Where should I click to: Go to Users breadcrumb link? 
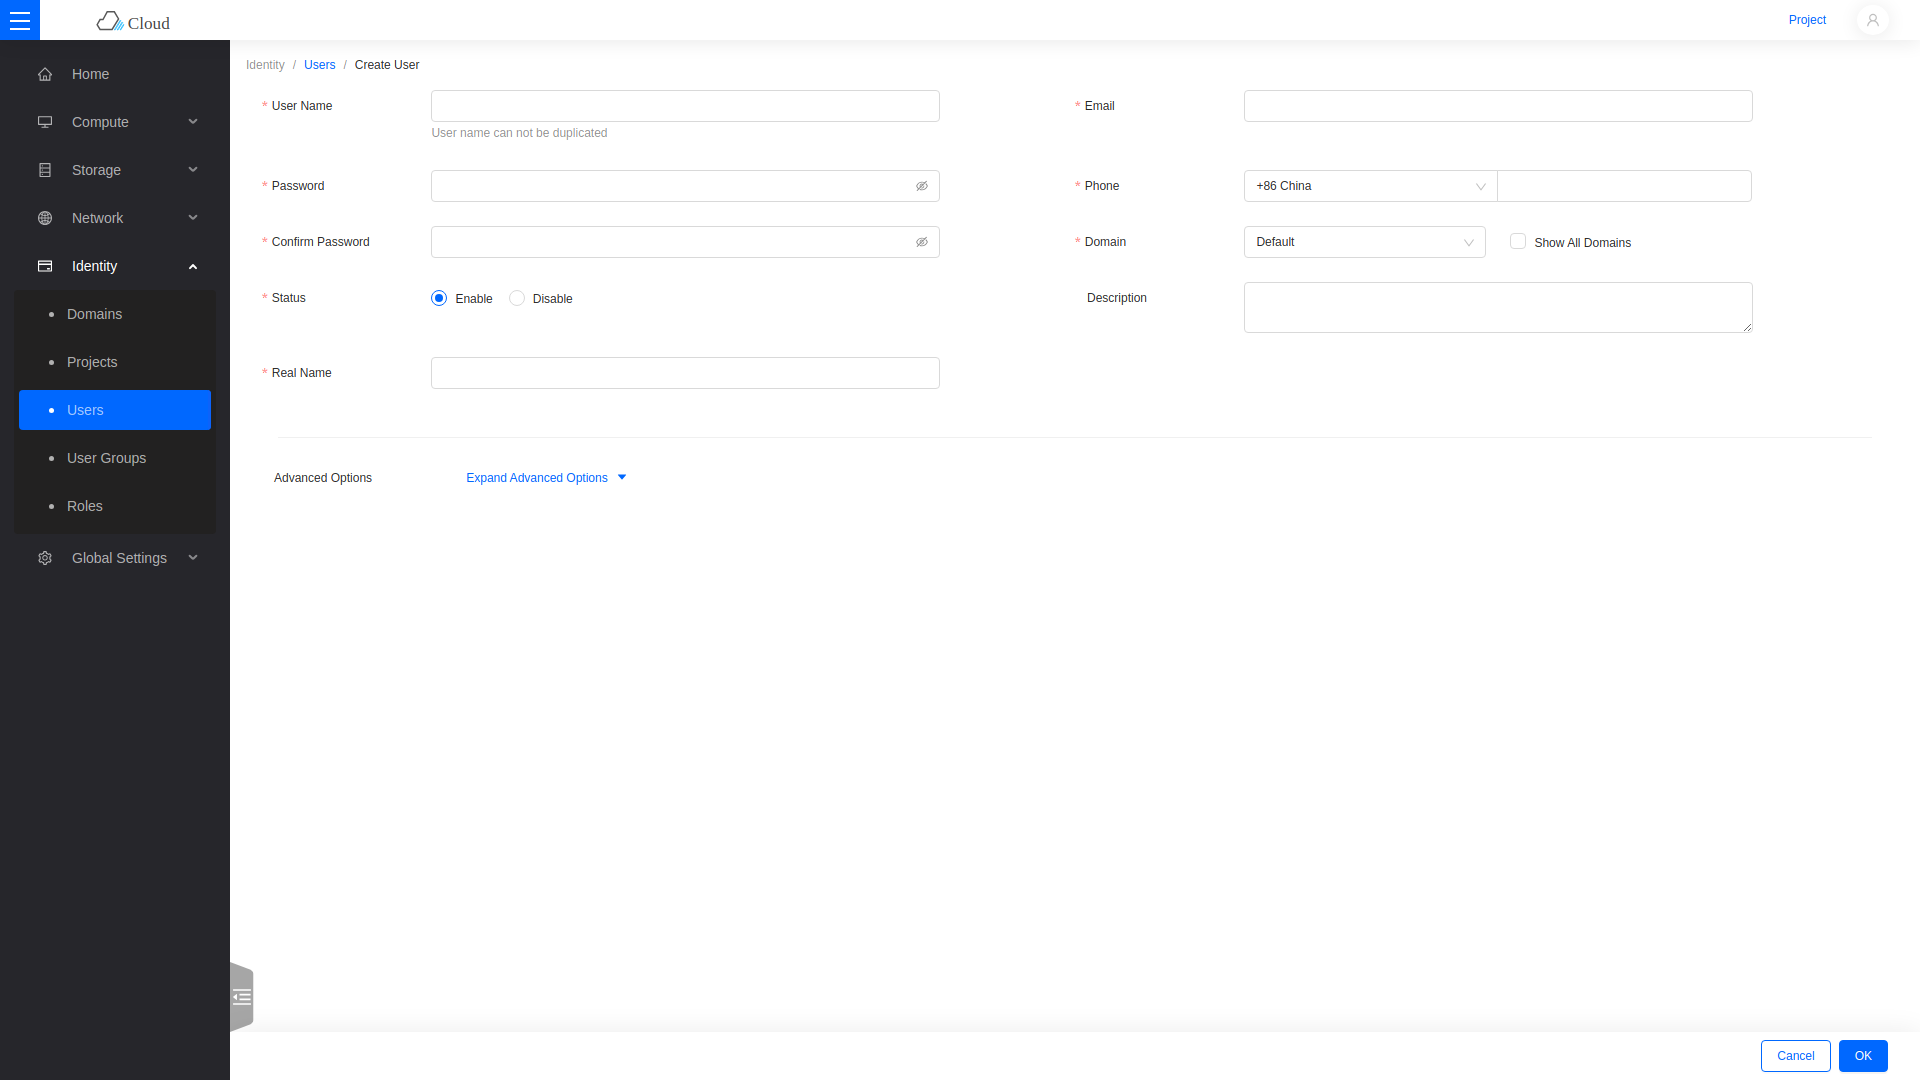(320, 65)
